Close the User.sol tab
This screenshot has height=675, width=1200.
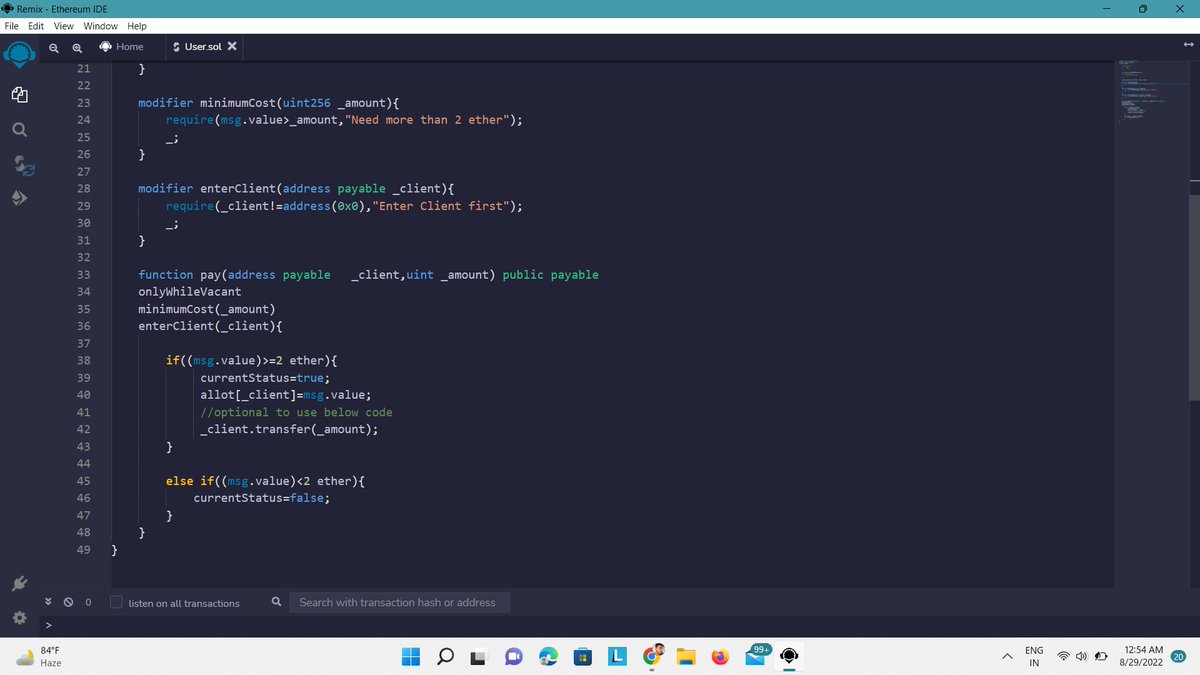(x=232, y=47)
